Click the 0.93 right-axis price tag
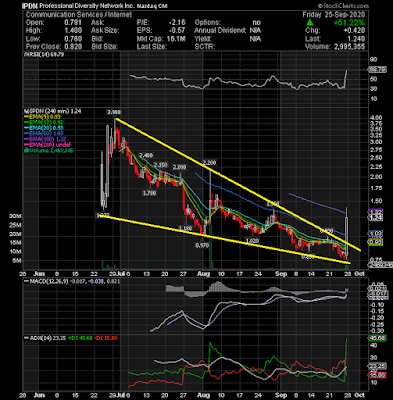 (375, 242)
